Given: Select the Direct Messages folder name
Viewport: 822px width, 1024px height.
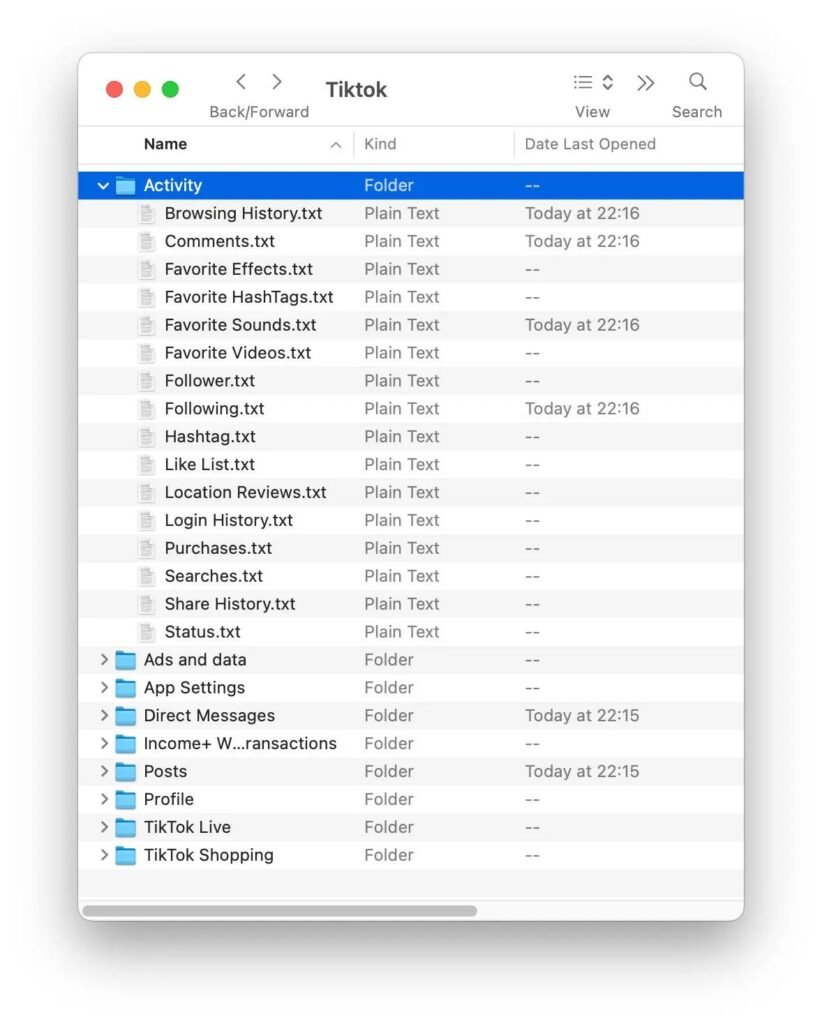Looking at the screenshot, I should click(209, 716).
